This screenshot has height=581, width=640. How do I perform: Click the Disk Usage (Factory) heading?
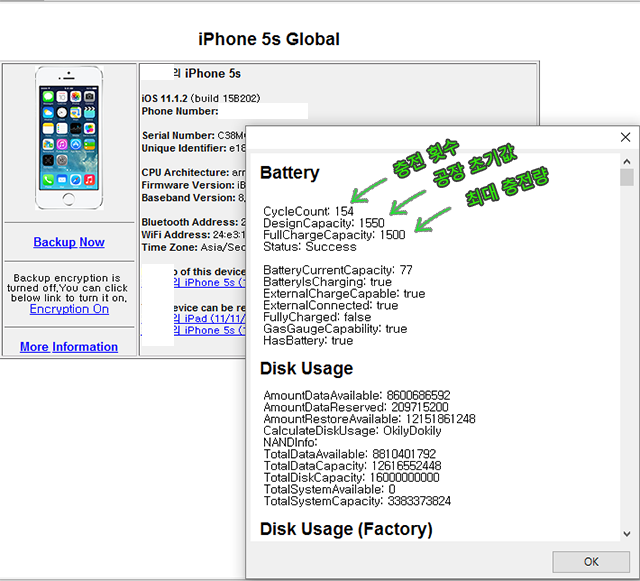[346, 529]
